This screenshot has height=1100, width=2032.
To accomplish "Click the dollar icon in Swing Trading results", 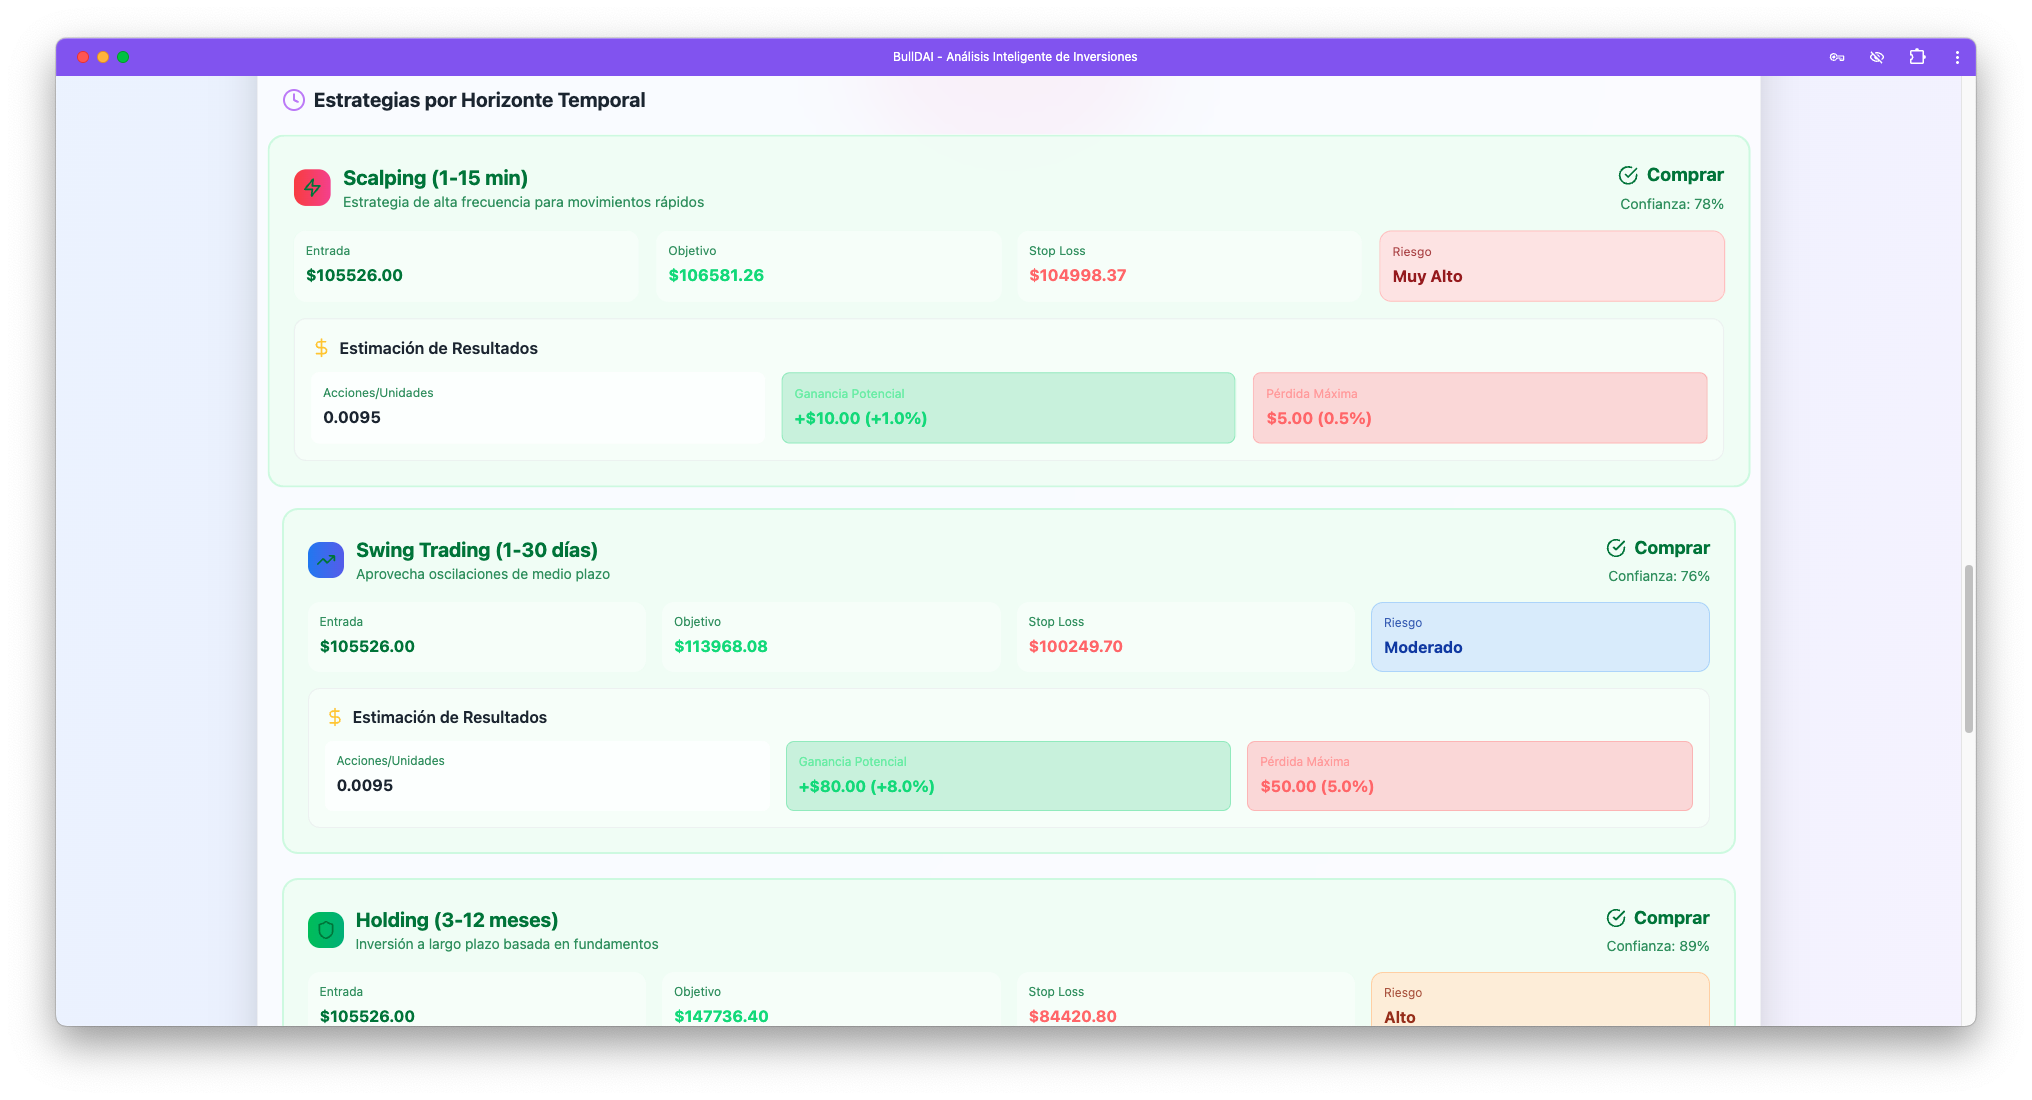I will pyautogui.click(x=335, y=717).
